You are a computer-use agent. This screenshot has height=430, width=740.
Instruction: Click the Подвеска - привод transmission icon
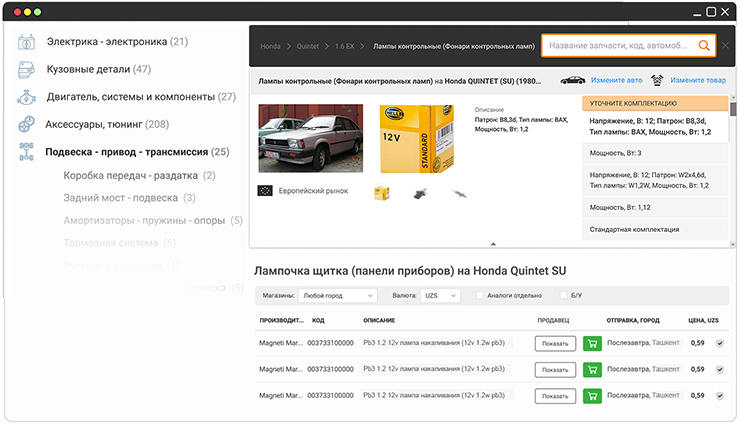26,152
